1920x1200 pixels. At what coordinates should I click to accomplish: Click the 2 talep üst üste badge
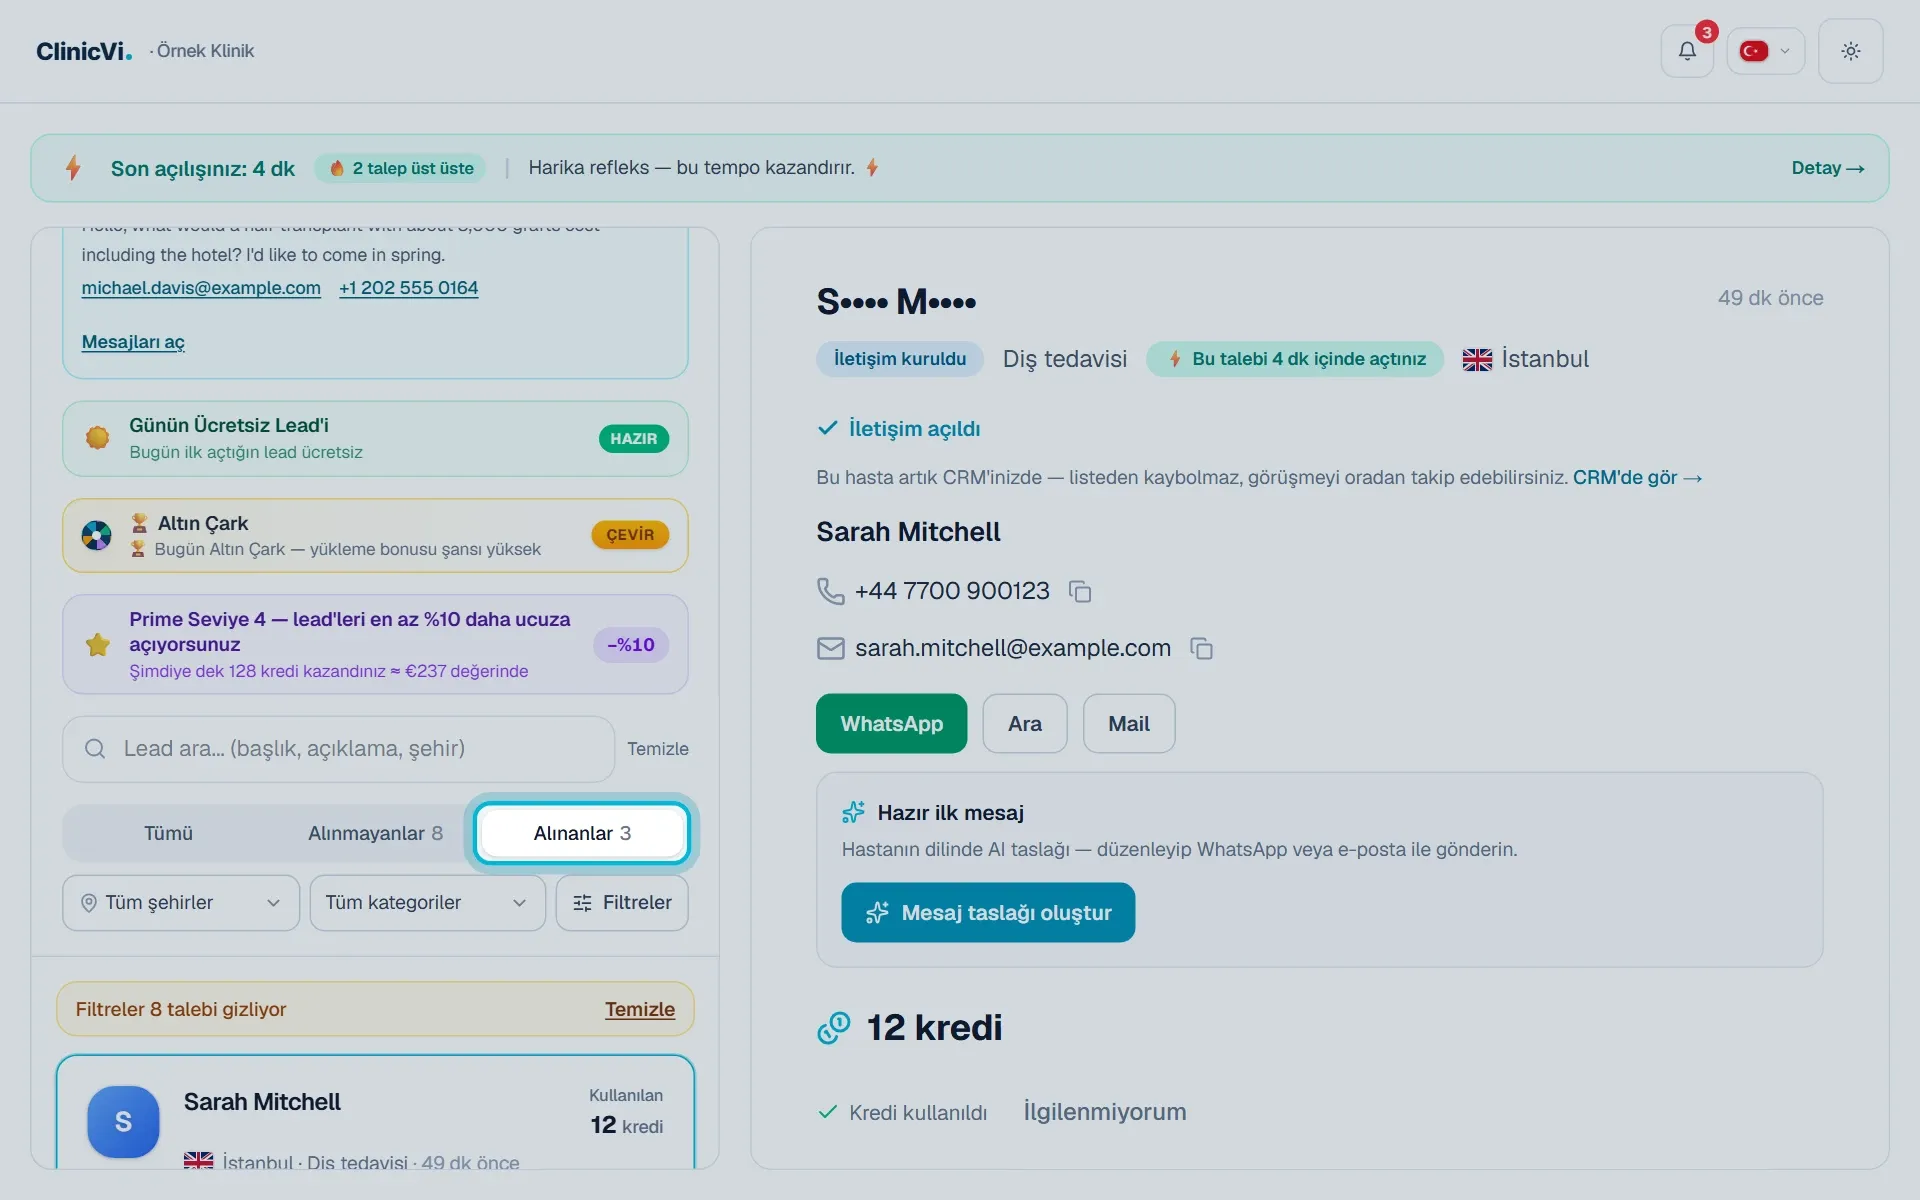[401, 168]
